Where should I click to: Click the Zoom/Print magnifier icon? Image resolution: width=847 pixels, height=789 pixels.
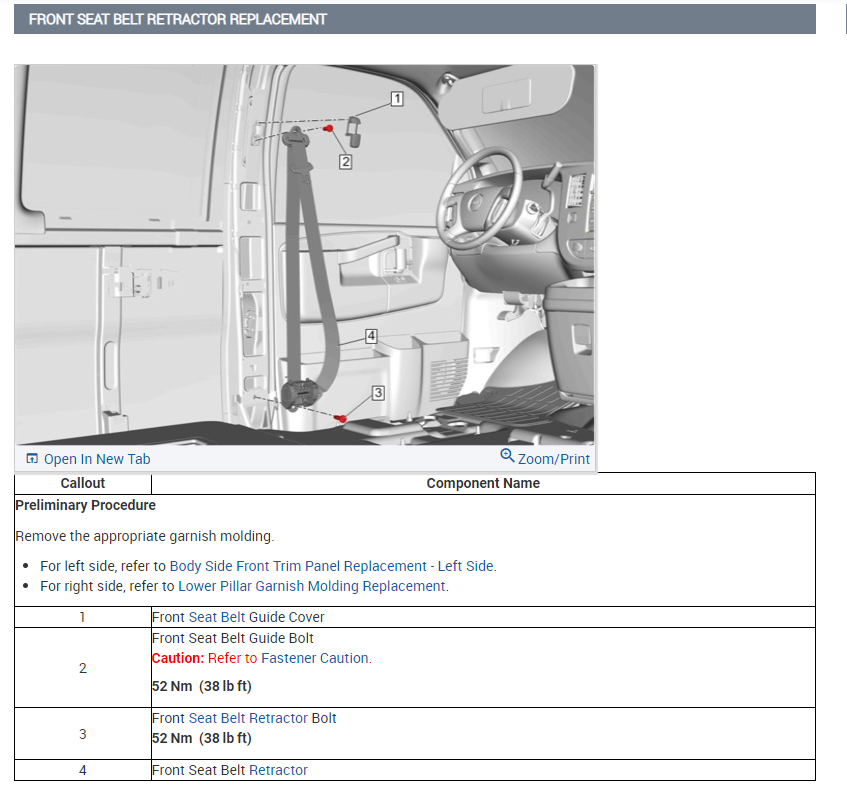tap(507, 456)
